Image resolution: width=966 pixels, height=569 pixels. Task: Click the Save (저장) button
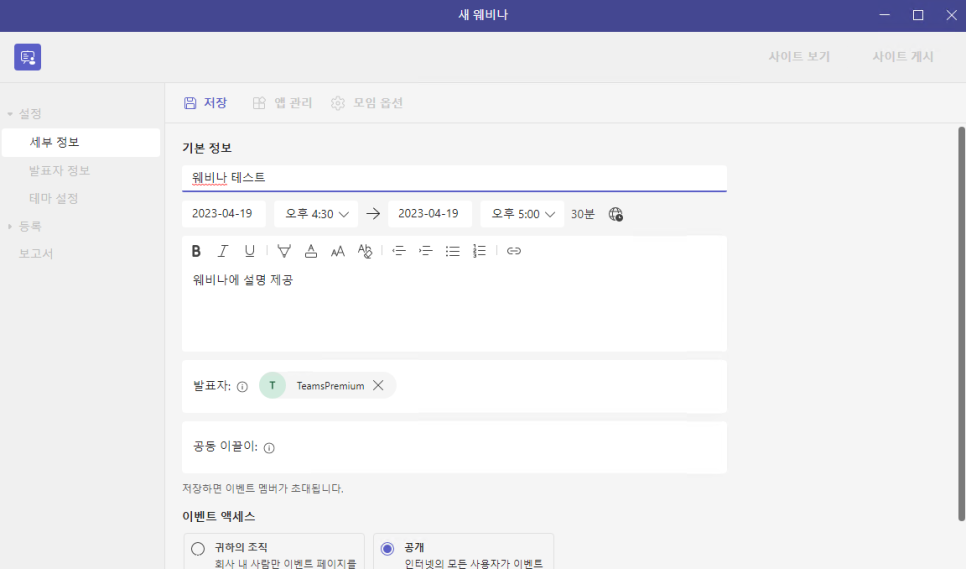206,103
